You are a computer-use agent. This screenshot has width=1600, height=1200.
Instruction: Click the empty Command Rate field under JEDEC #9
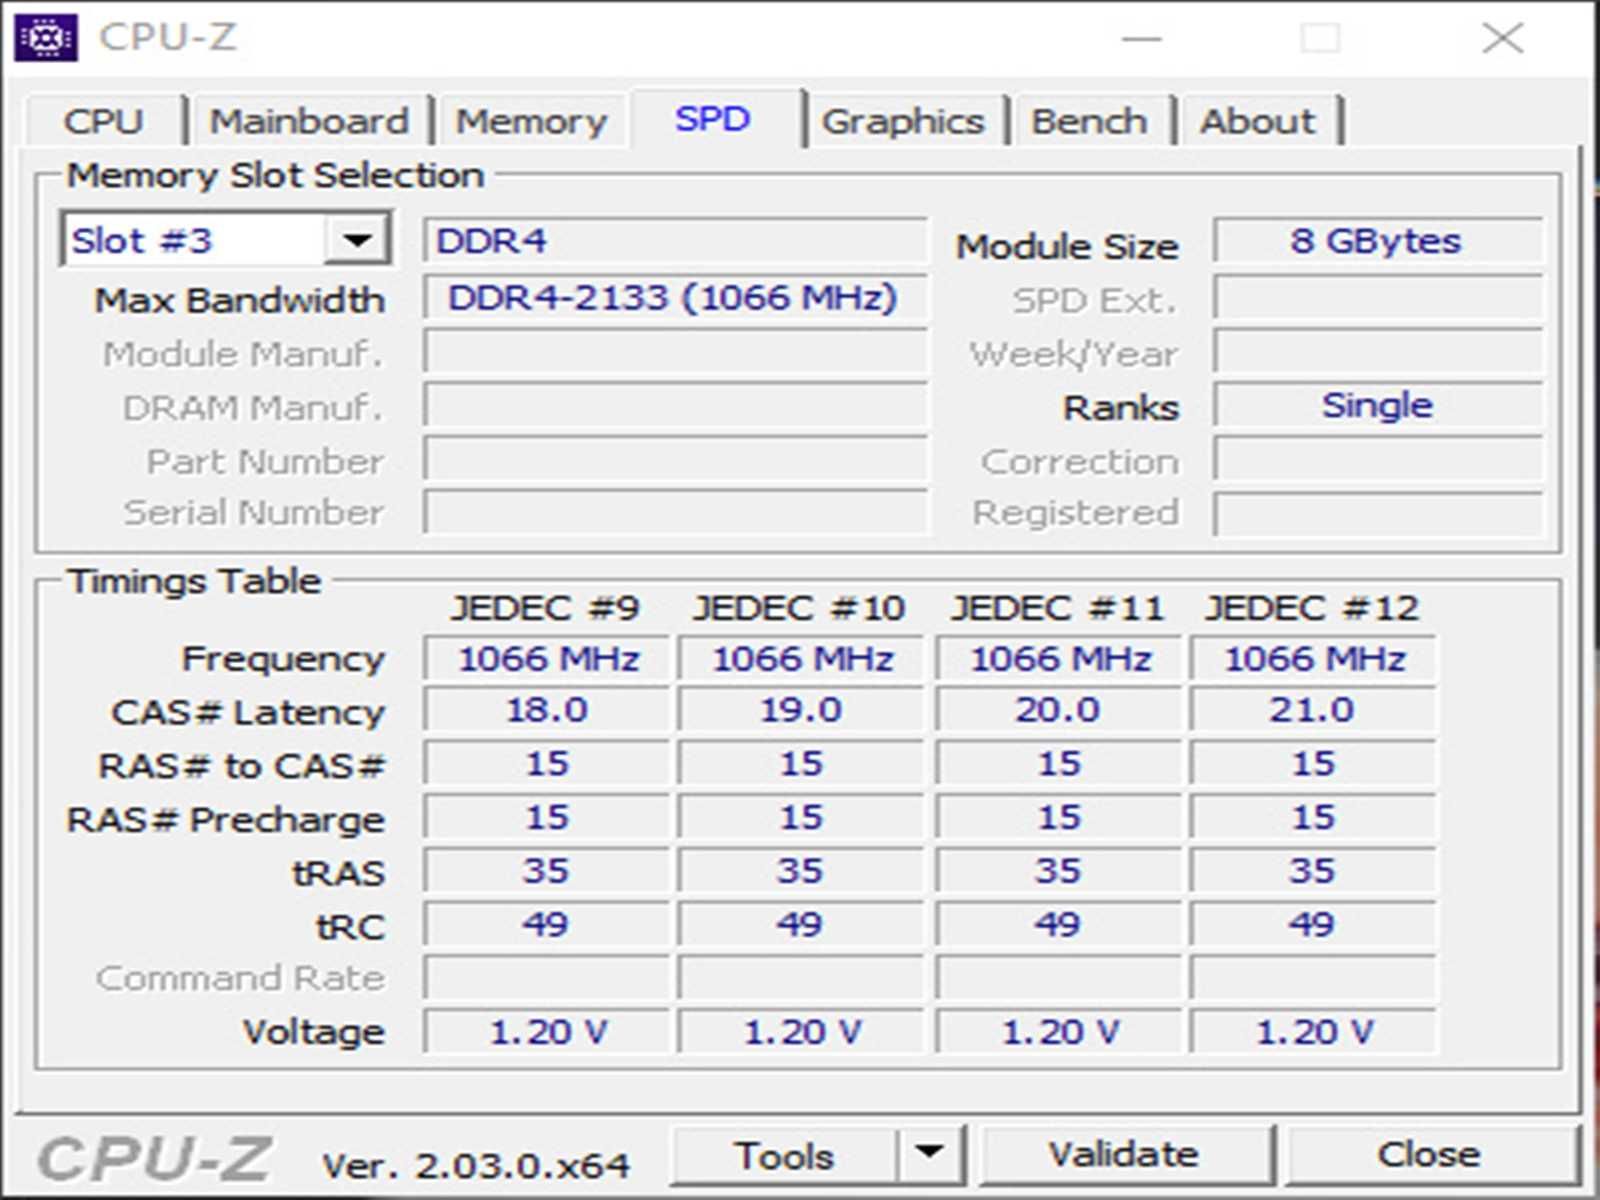[547, 978]
